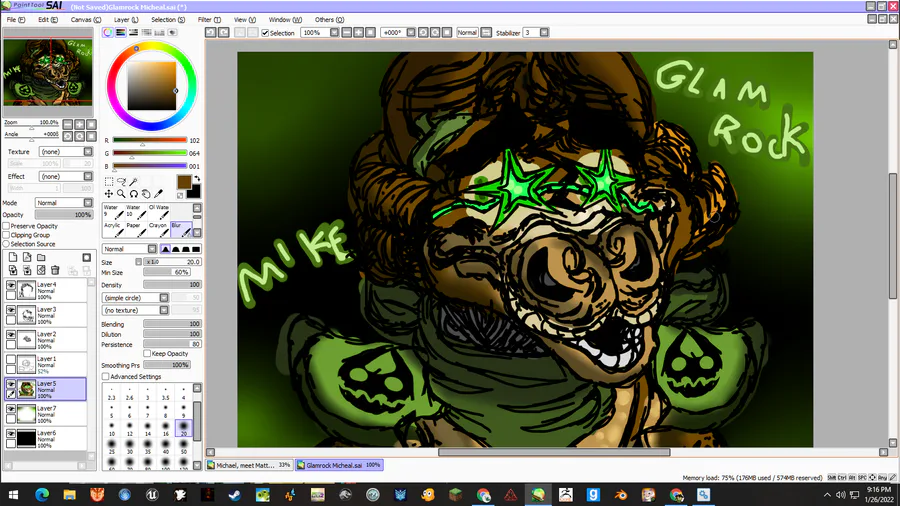Image resolution: width=900 pixels, height=506 pixels.
Task: Open the Stabilizer value dropdown
Action: pyautogui.click(x=544, y=33)
